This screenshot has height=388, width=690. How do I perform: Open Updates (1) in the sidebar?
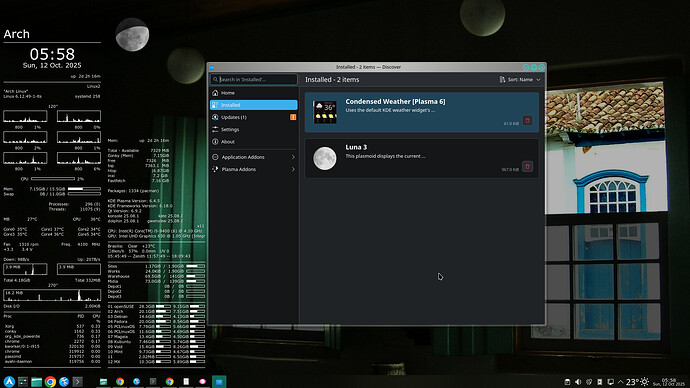(254, 117)
